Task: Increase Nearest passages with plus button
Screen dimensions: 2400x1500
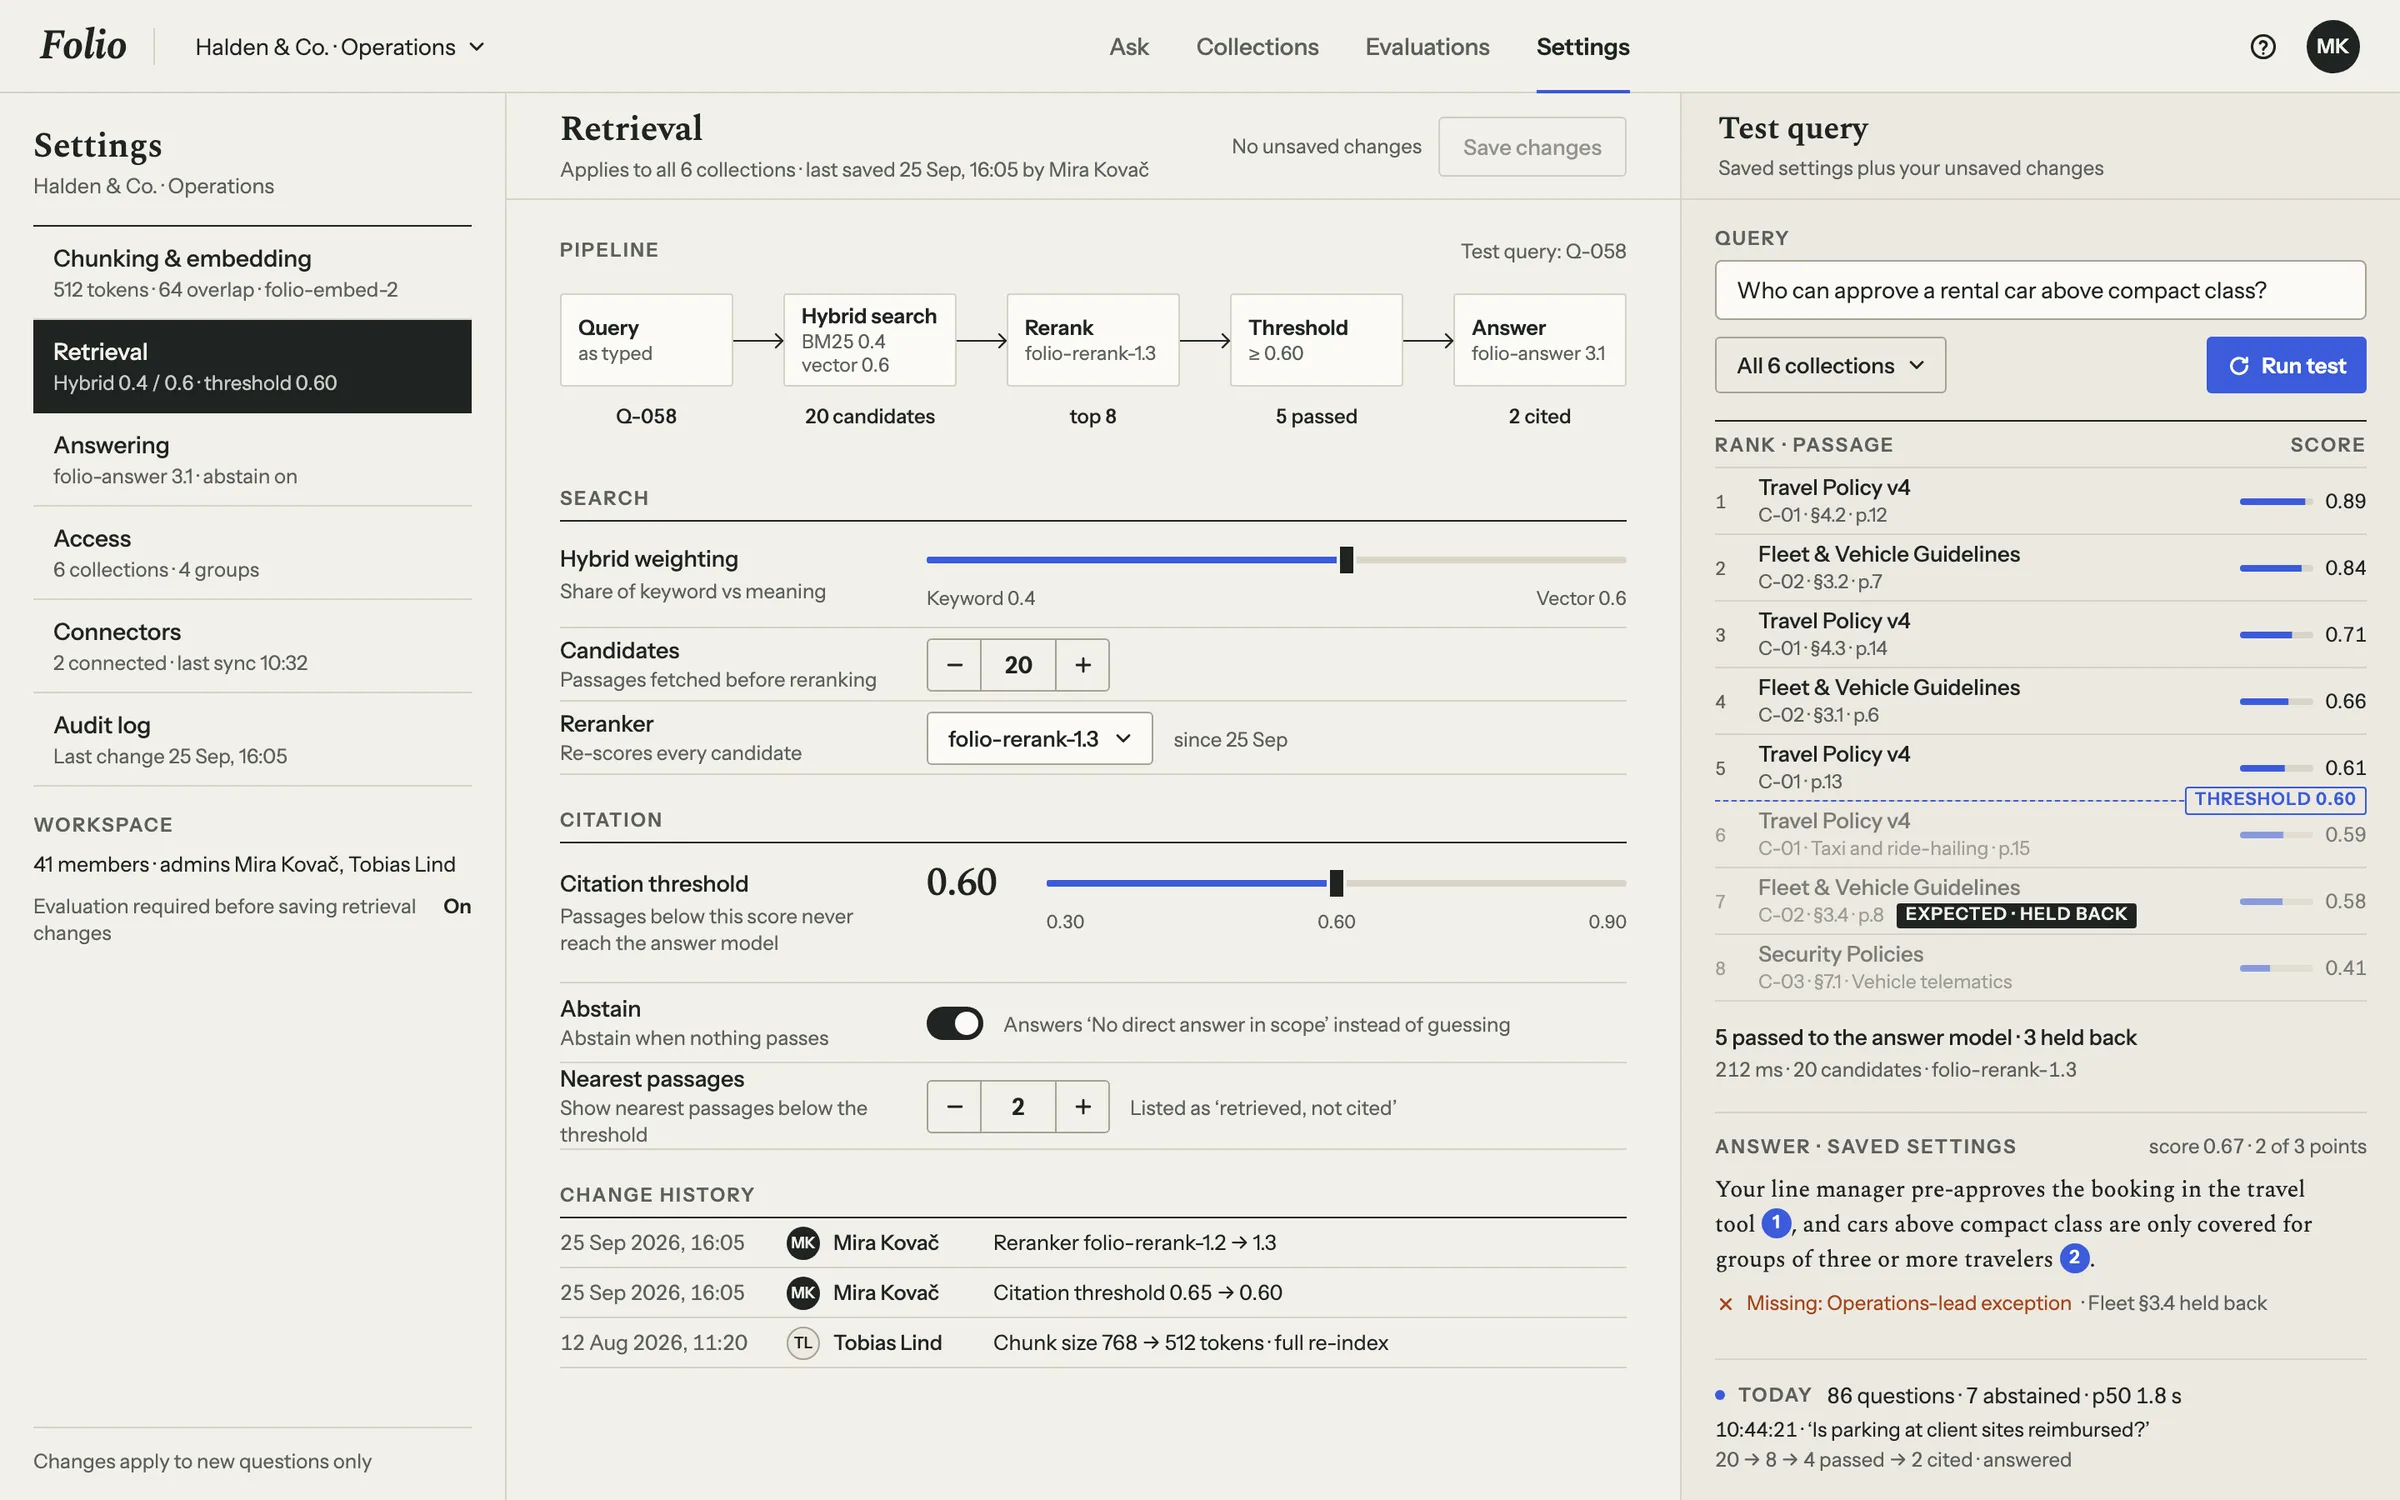Action: 1083,1106
